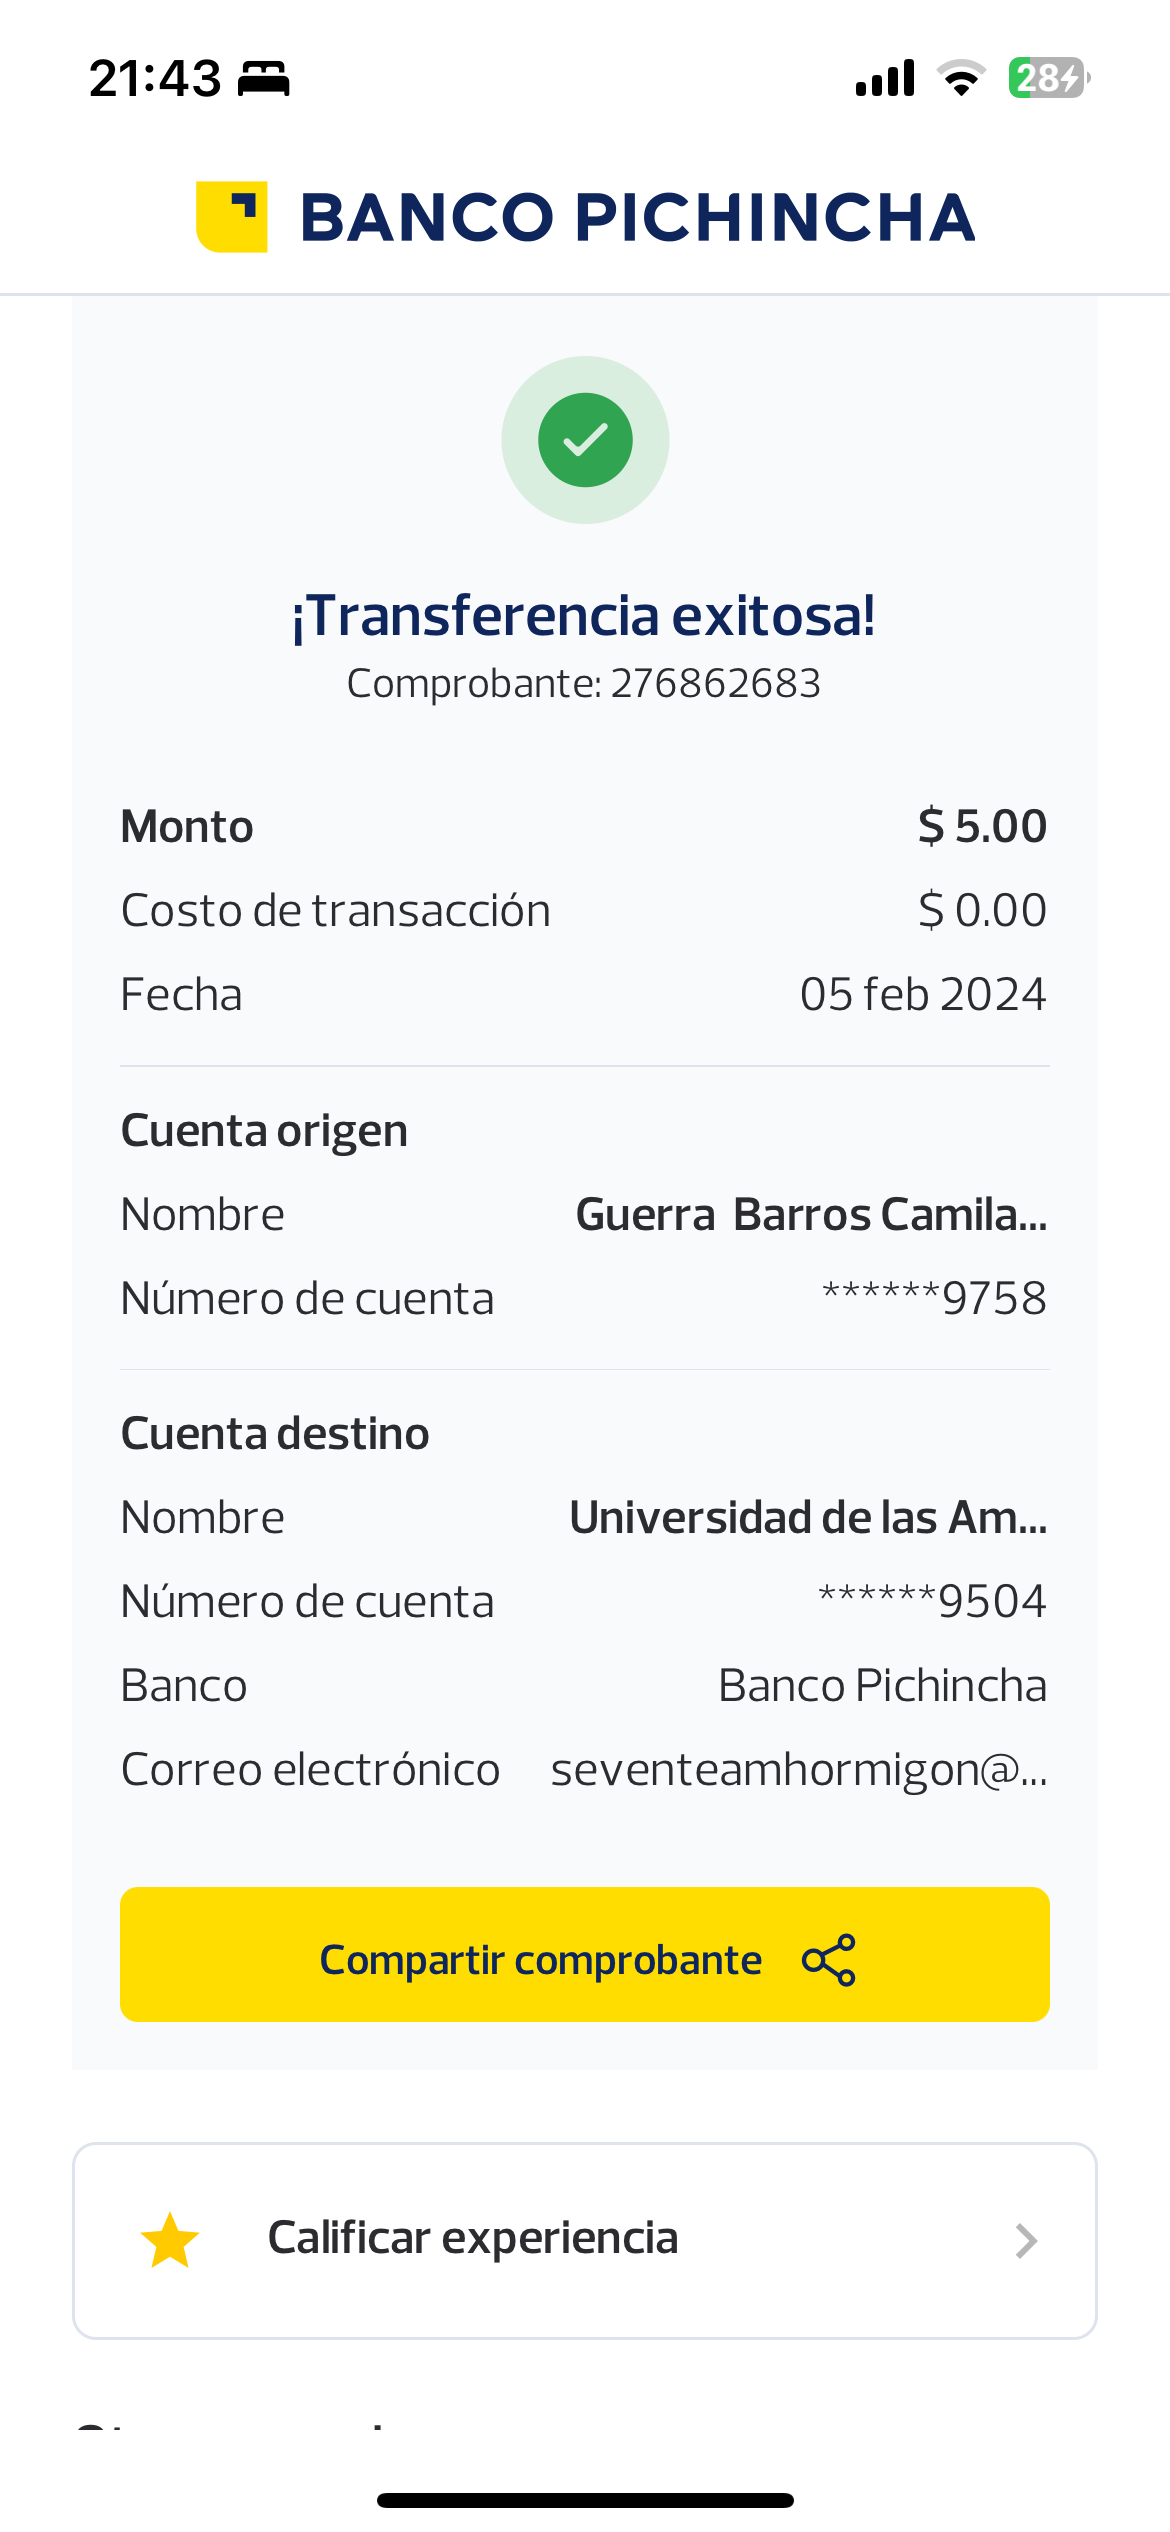Screen dimensions: 1170x2532
Task: Tap the destination account number ending 9504
Action: pos(932,1602)
